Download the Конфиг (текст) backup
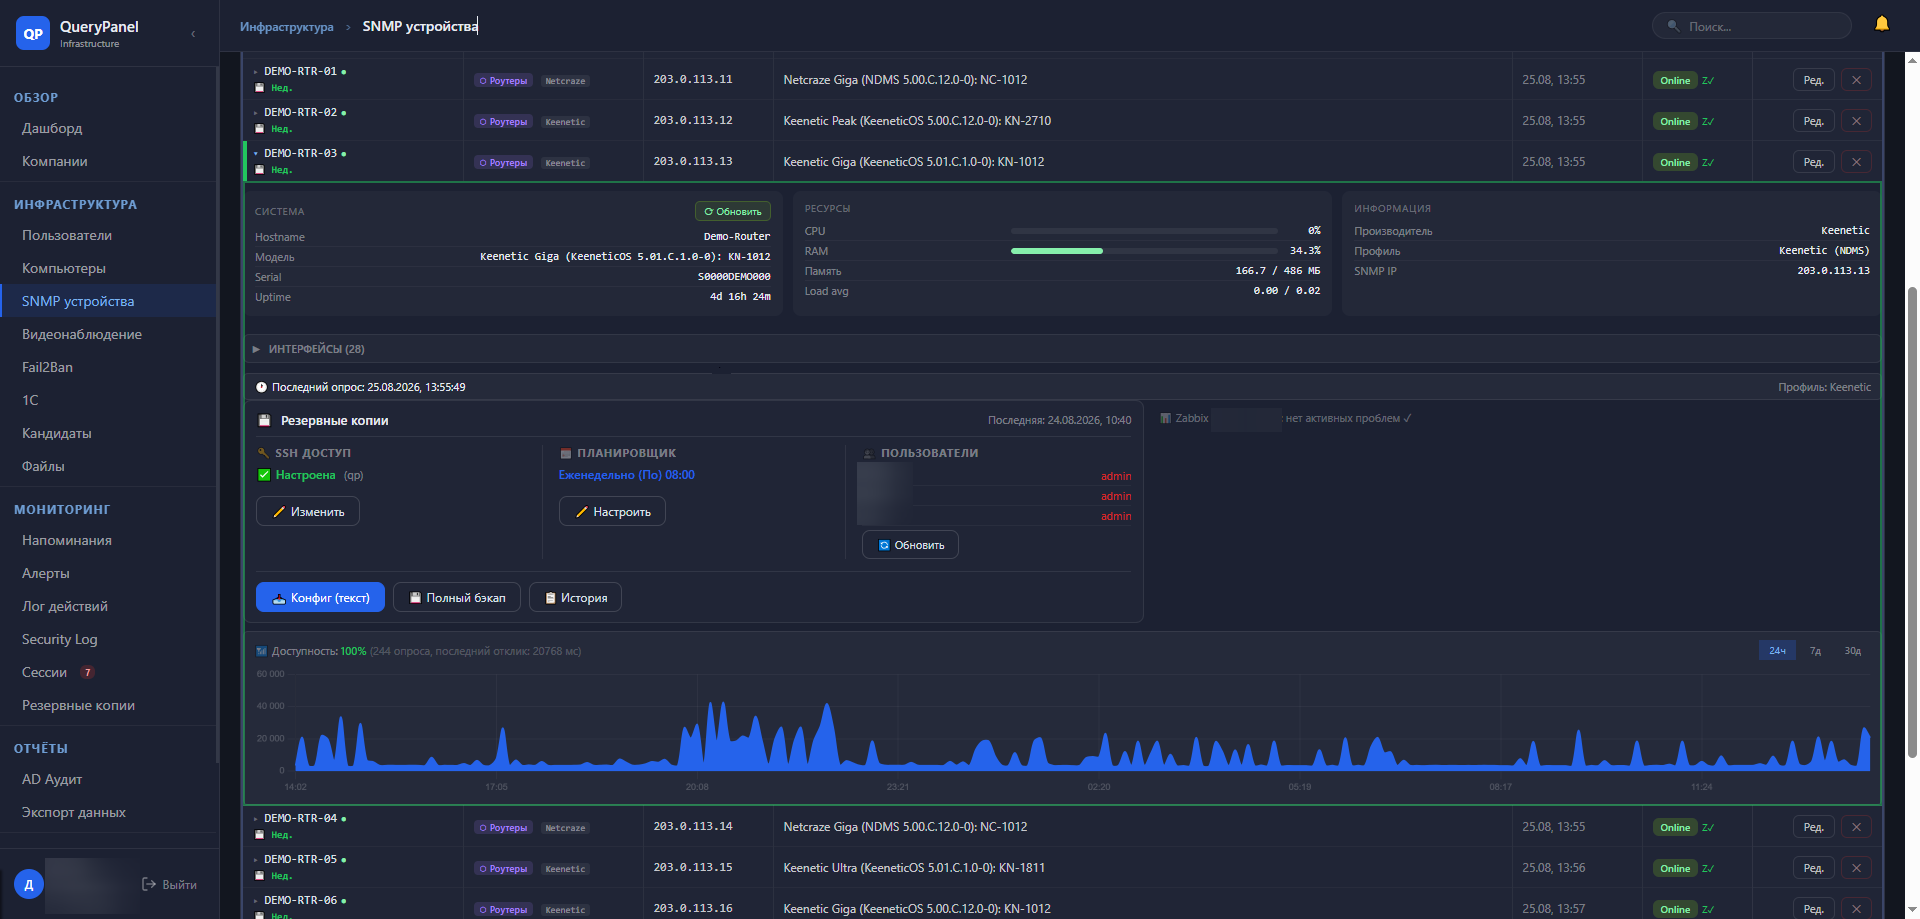 [x=320, y=597]
